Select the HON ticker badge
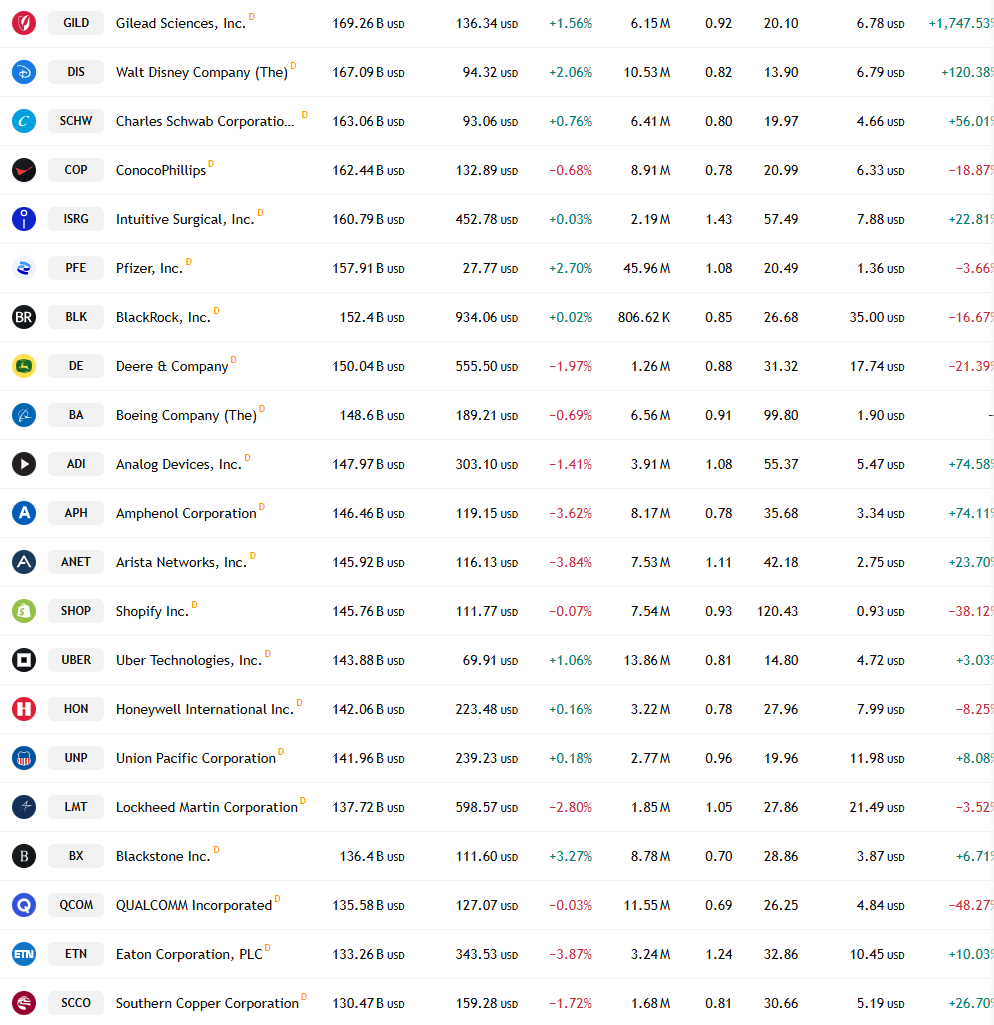 click(x=76, y=709)
